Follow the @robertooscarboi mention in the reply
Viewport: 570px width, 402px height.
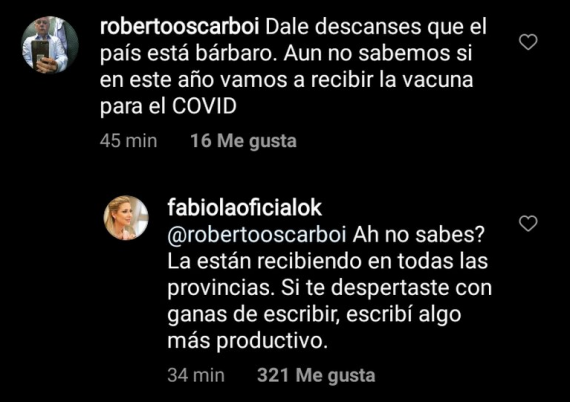pyautogui.click(x=257, y=235)
